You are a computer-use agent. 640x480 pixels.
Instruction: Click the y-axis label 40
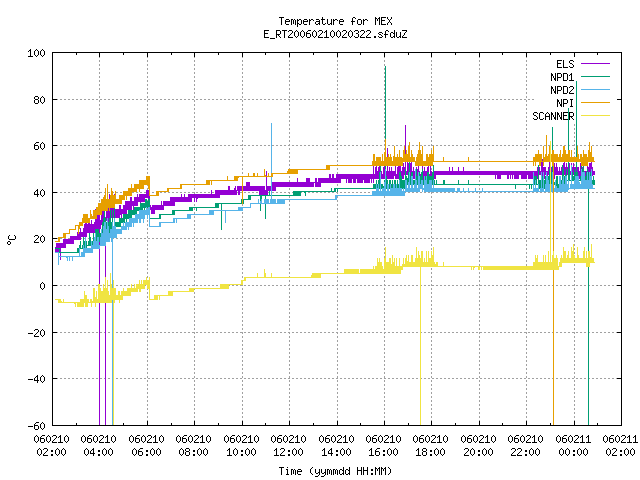pos(39,193)
